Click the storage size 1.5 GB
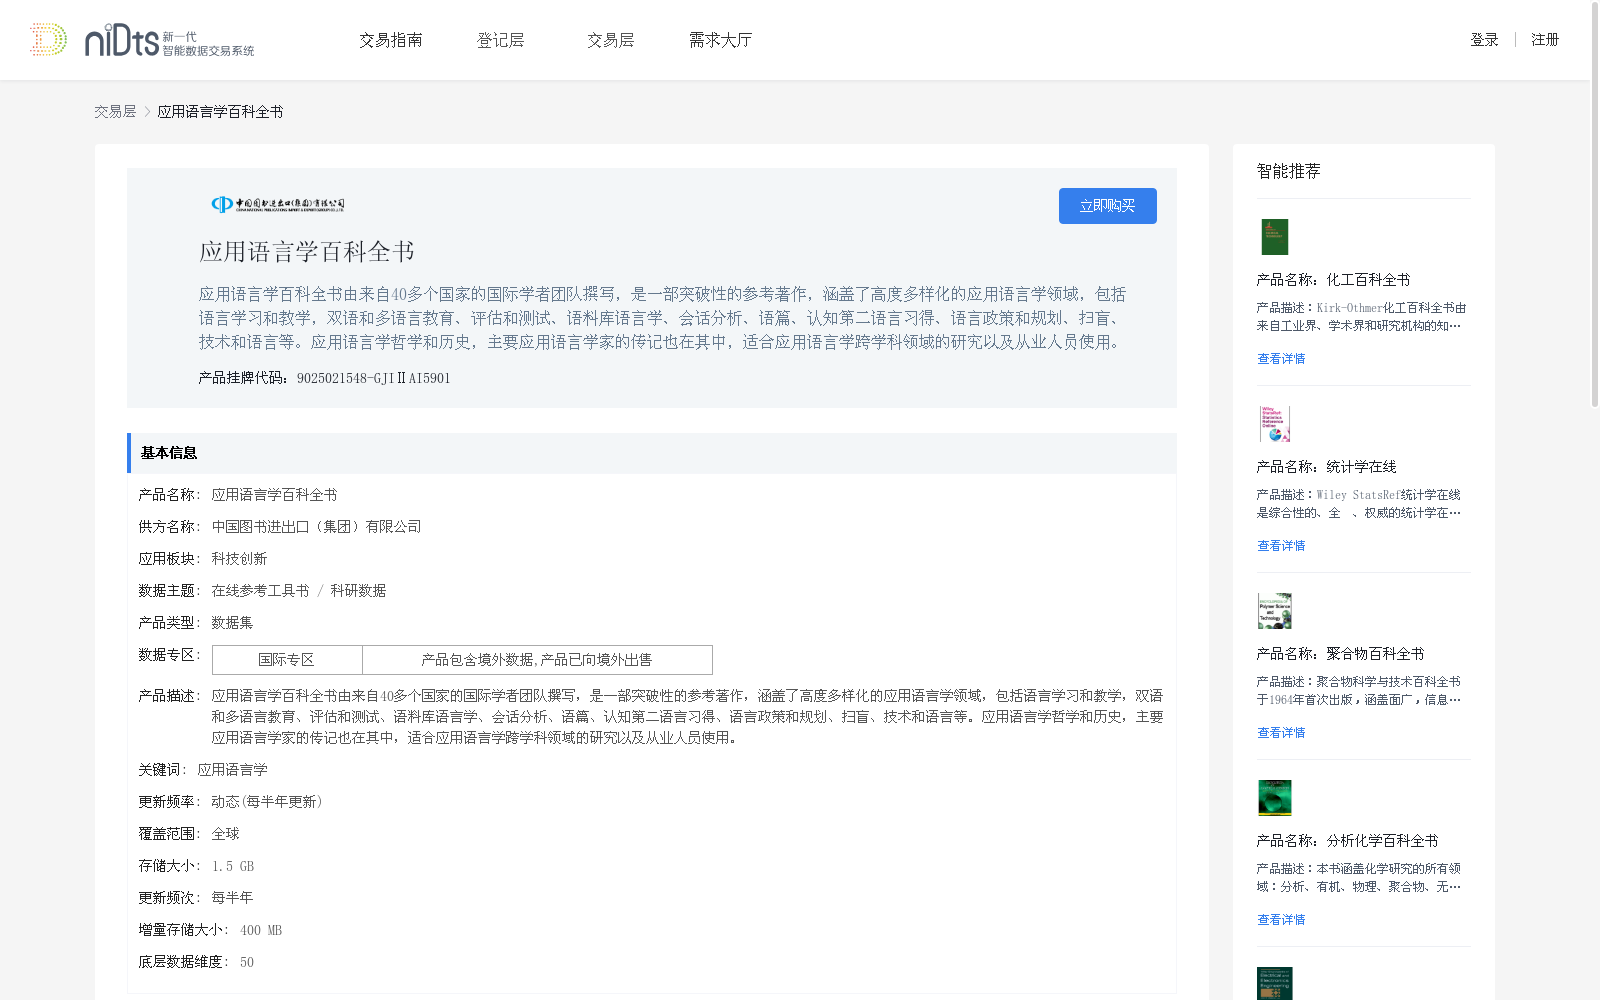The image size is (1600, 1000). [x=233, y=866]
